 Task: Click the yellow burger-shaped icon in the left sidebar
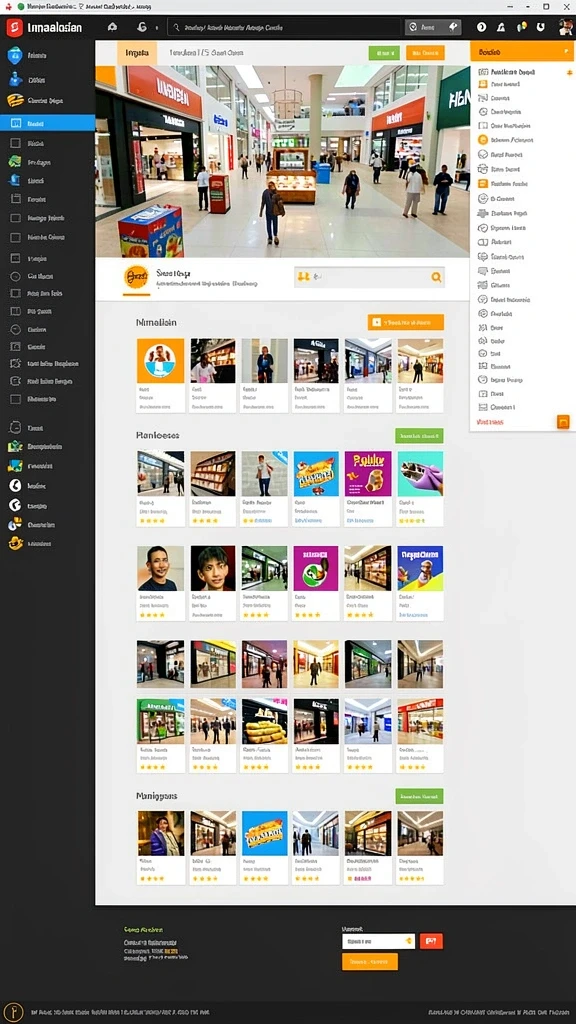click(x=16, y=101)
